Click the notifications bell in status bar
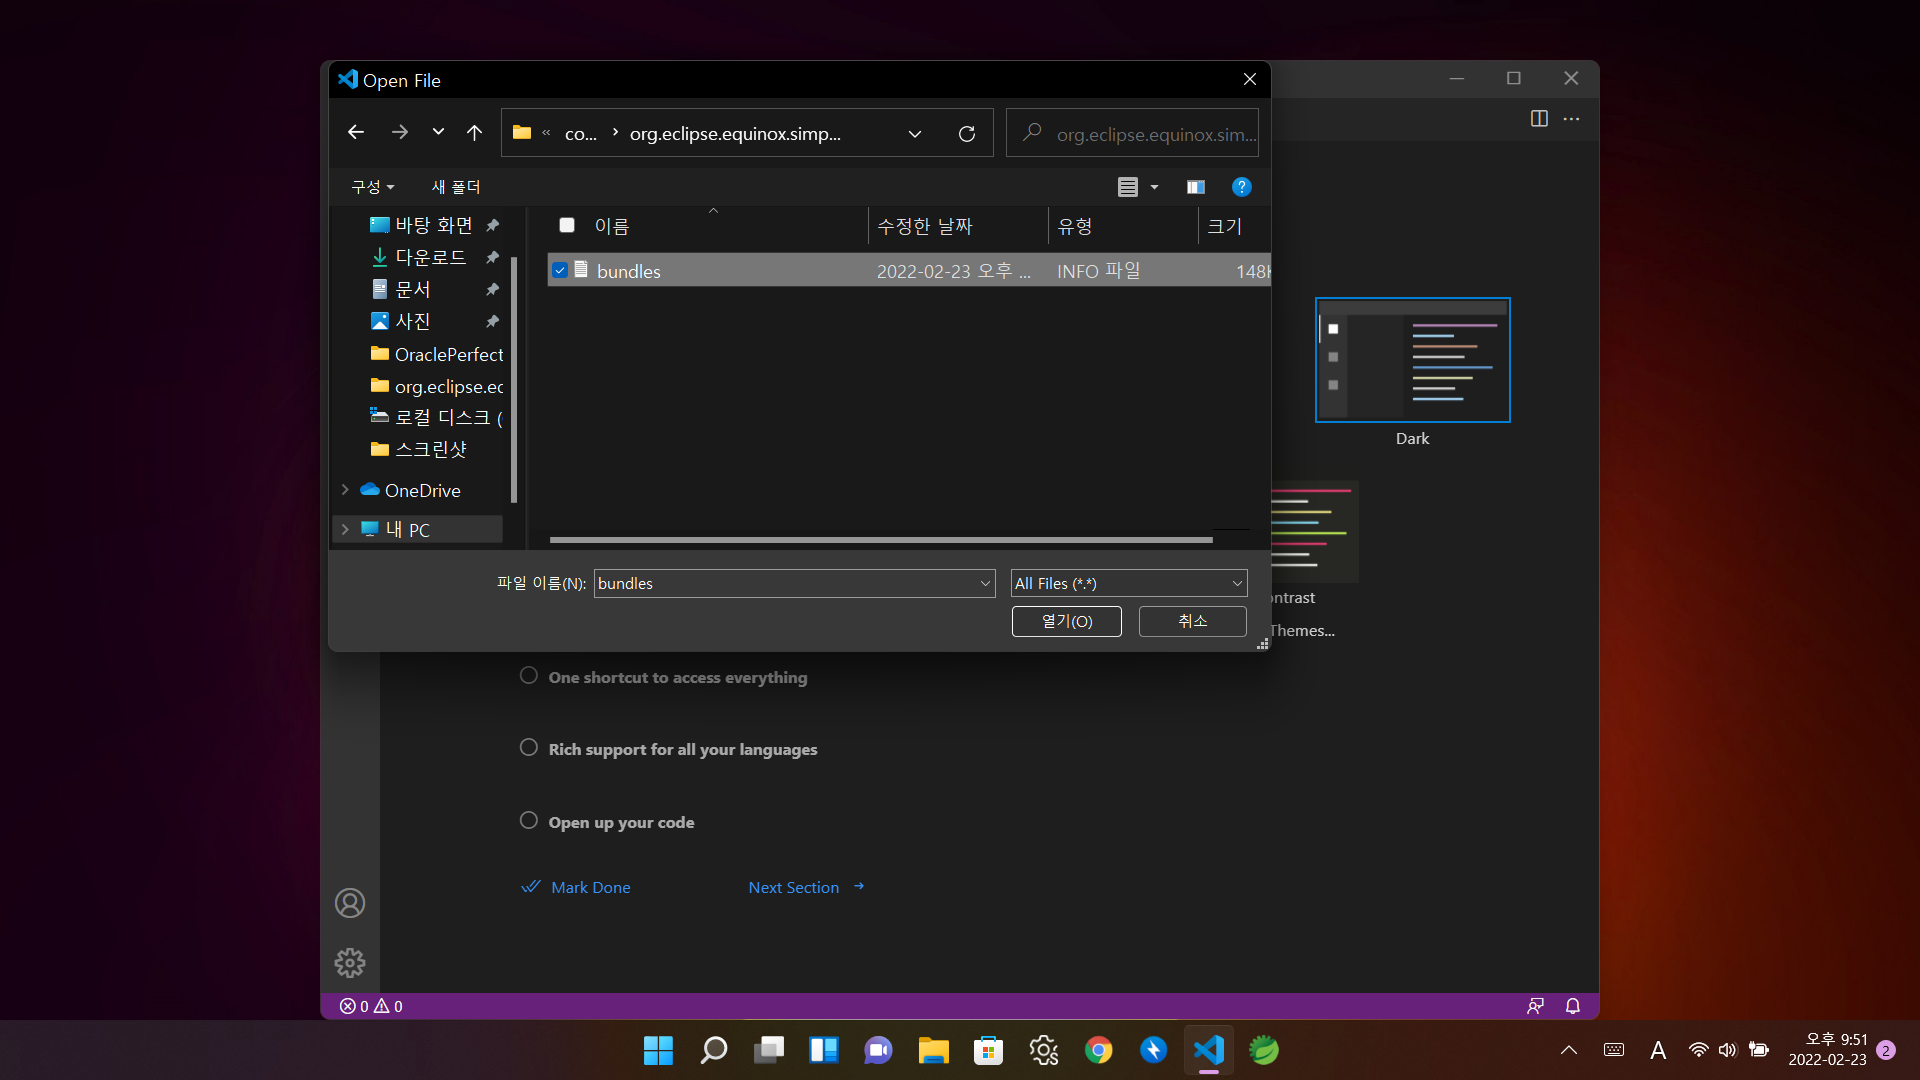 pyautogui.click(x=1572, y=1006)
